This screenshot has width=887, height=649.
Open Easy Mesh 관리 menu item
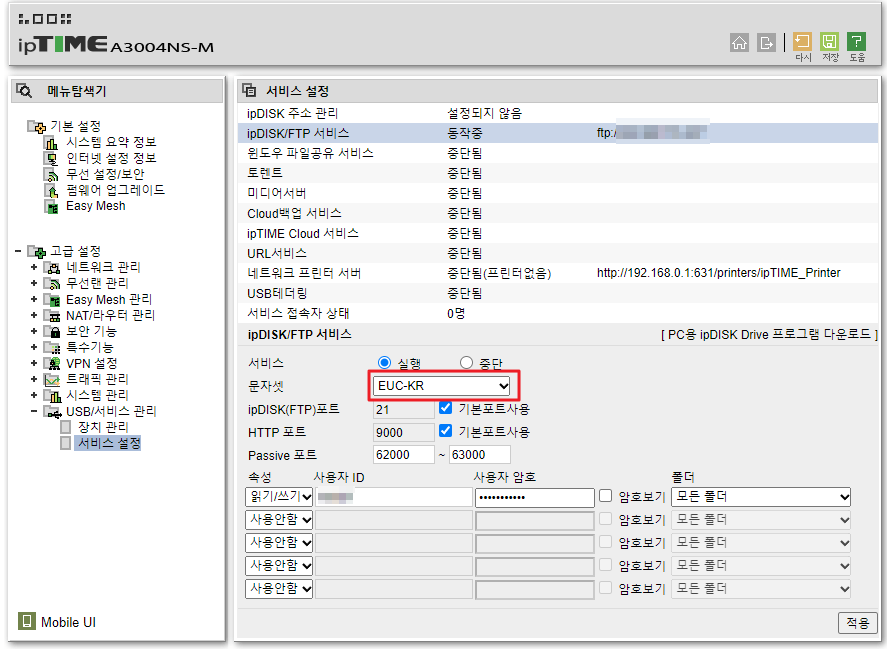(109, 299)
